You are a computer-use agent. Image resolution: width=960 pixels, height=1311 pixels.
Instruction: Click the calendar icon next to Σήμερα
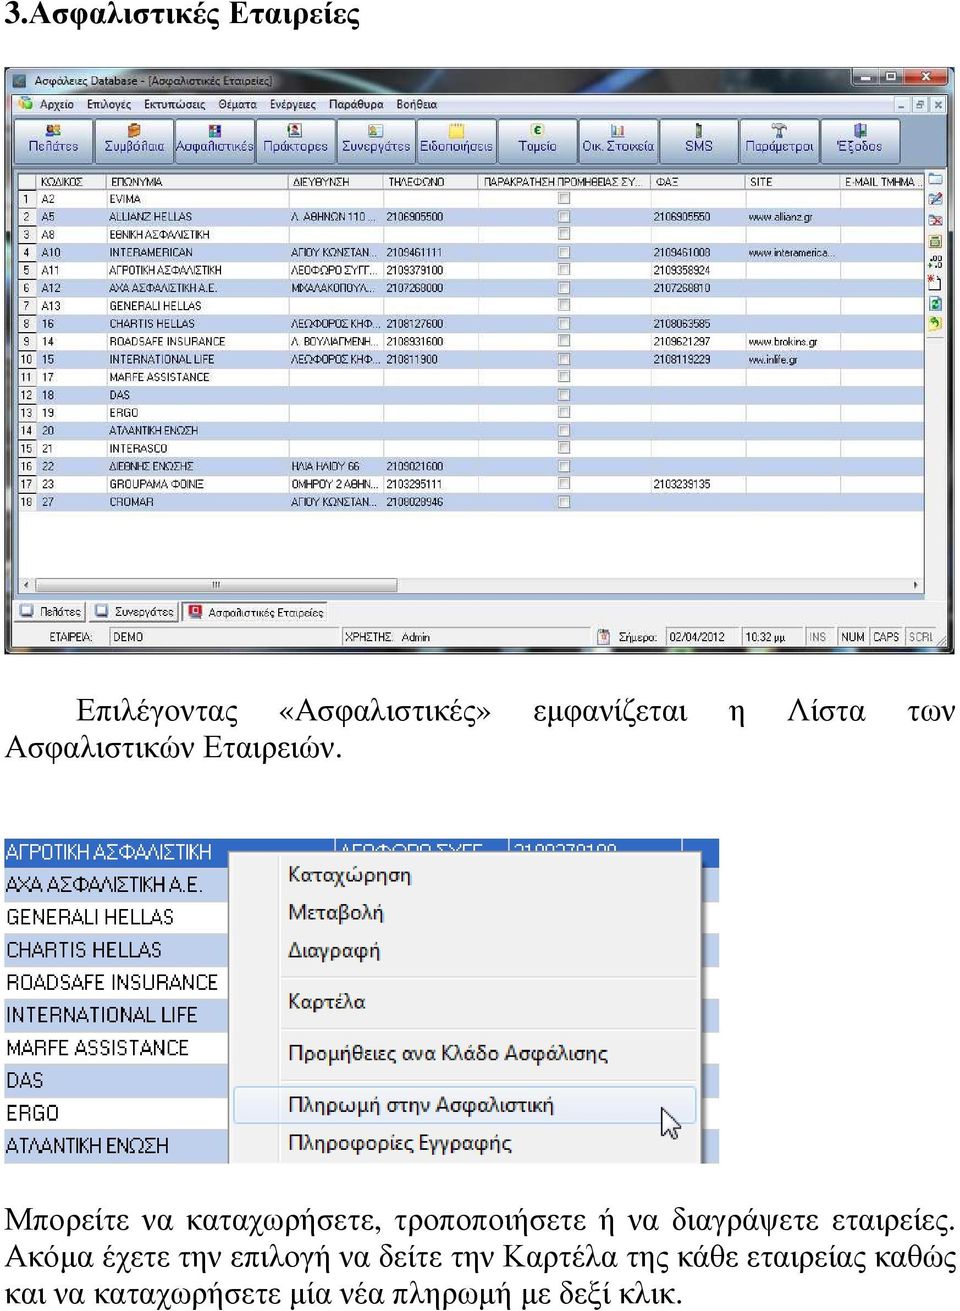603,636
